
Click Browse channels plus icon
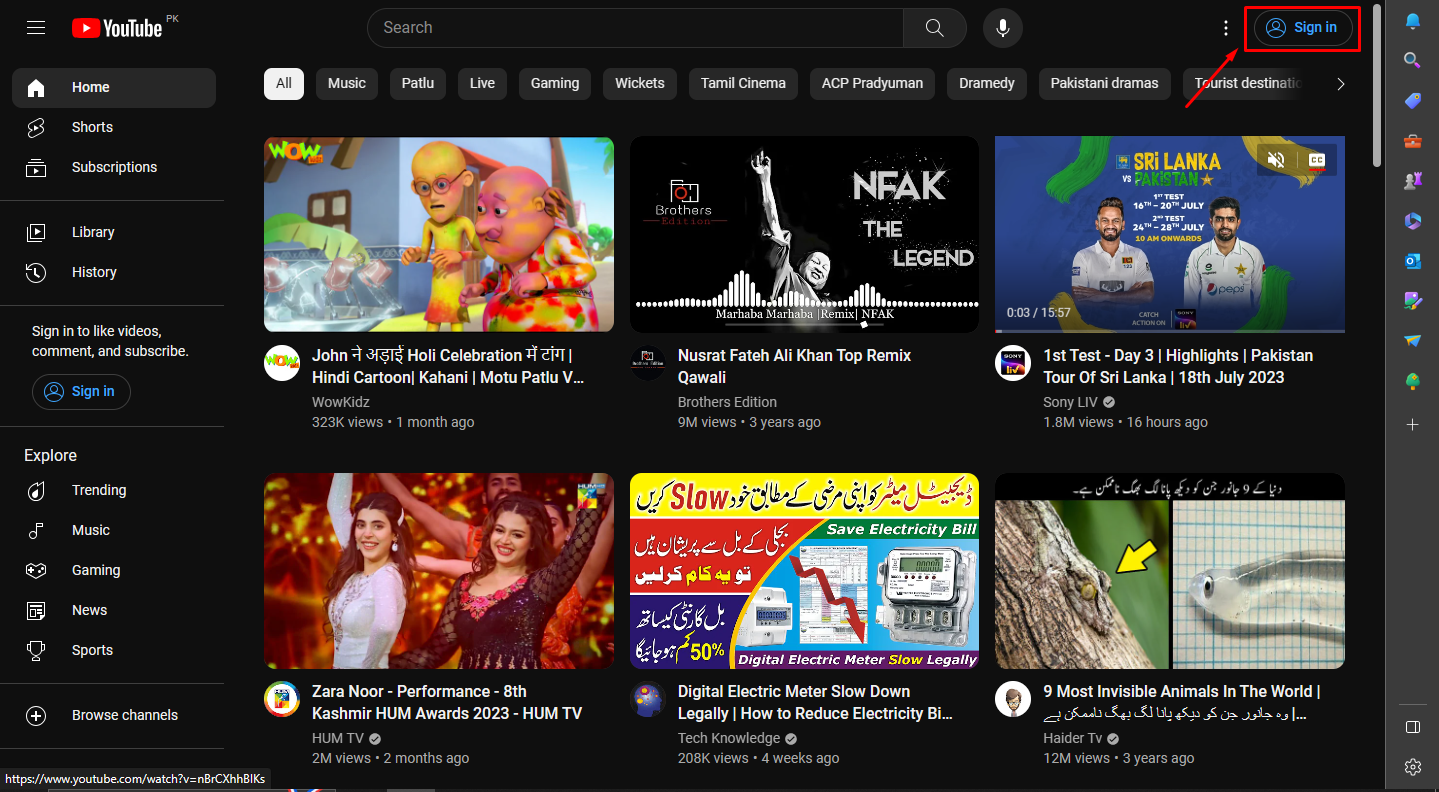[x=36, y=715]
